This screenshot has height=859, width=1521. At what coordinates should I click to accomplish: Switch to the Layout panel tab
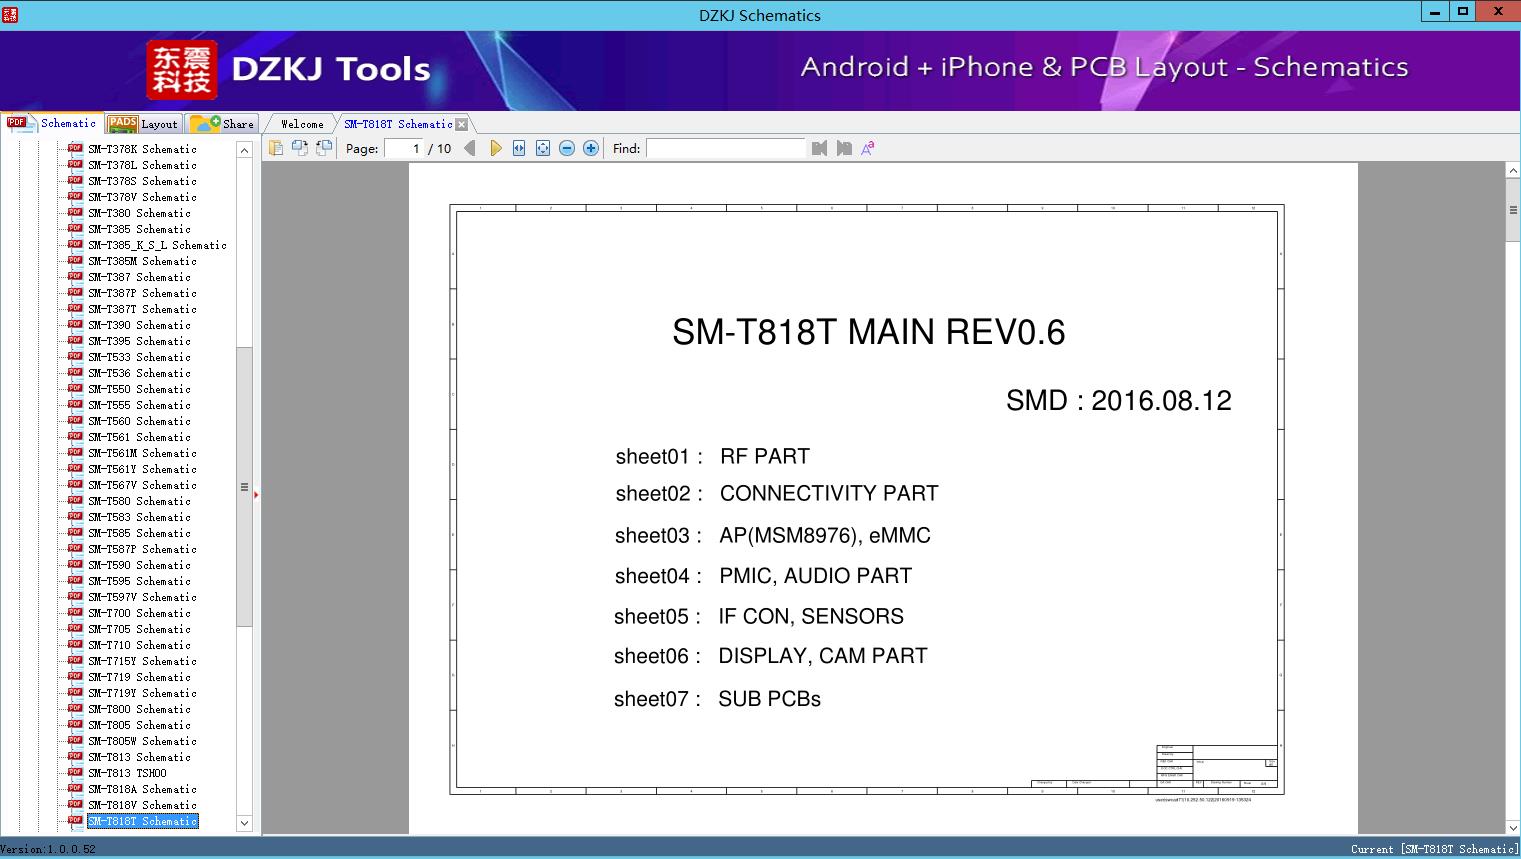point(143,124)
